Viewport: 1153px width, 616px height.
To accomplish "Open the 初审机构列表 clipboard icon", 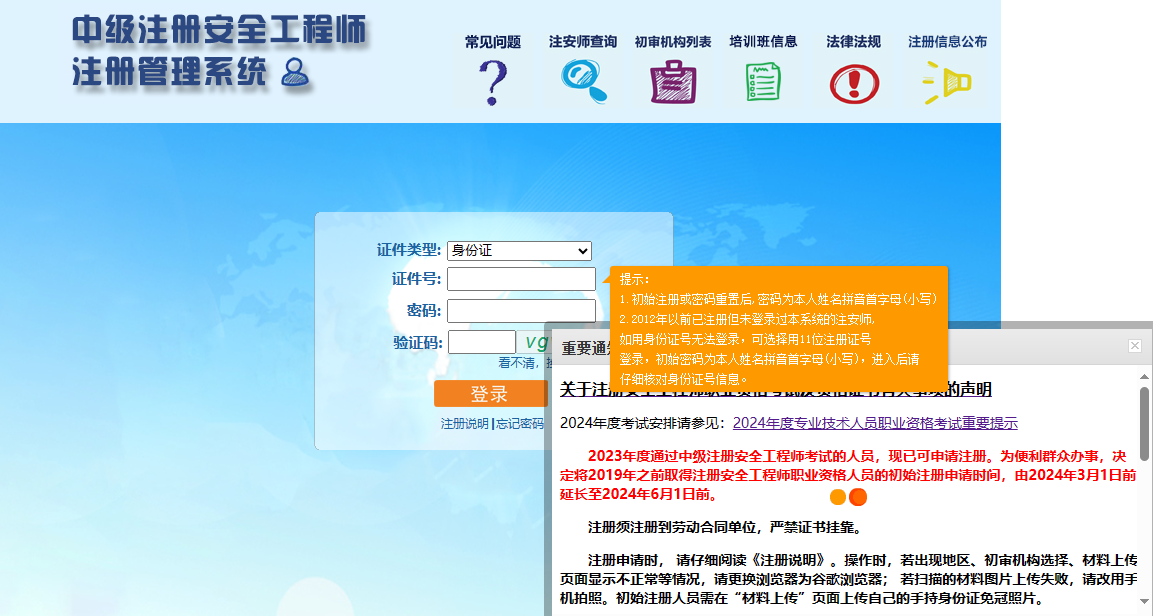I will [x=673, y=82].
